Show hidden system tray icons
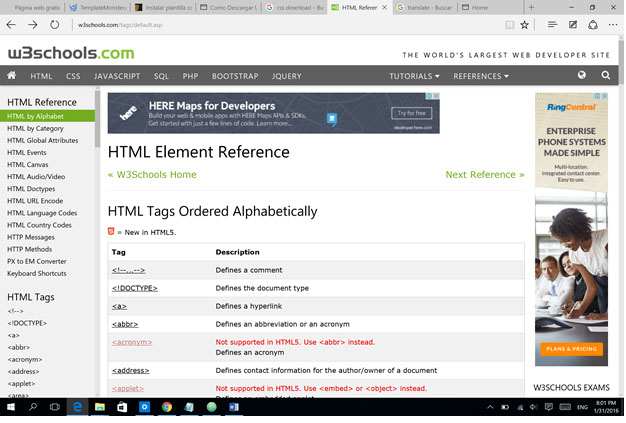Viewport: 626px width, 423px height. [x=490, y=407]
